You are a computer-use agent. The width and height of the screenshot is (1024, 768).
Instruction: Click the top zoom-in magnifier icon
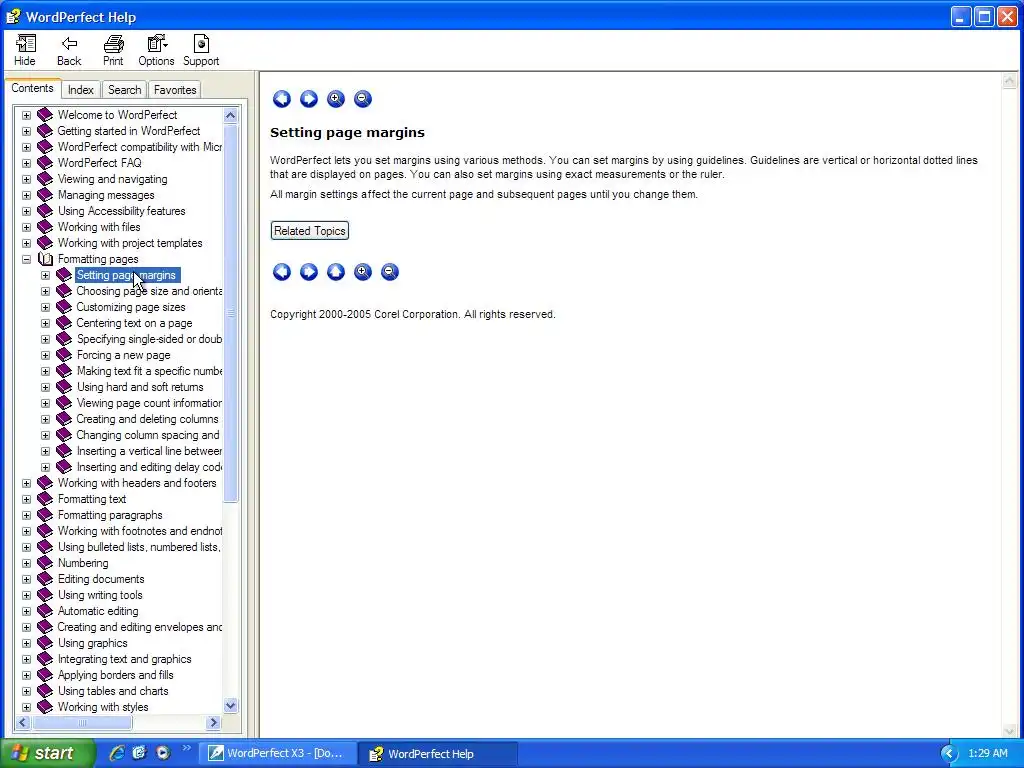pos(336,99)
